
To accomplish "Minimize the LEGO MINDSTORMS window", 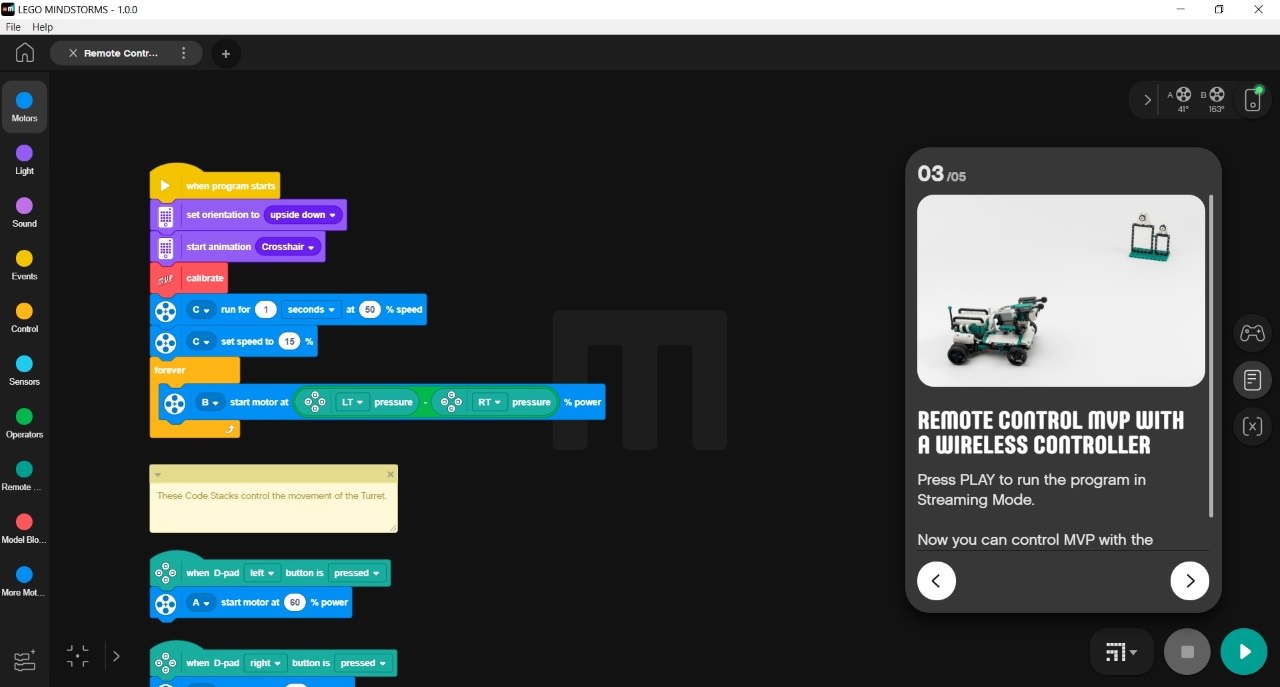I will [x=1182, y=9].
